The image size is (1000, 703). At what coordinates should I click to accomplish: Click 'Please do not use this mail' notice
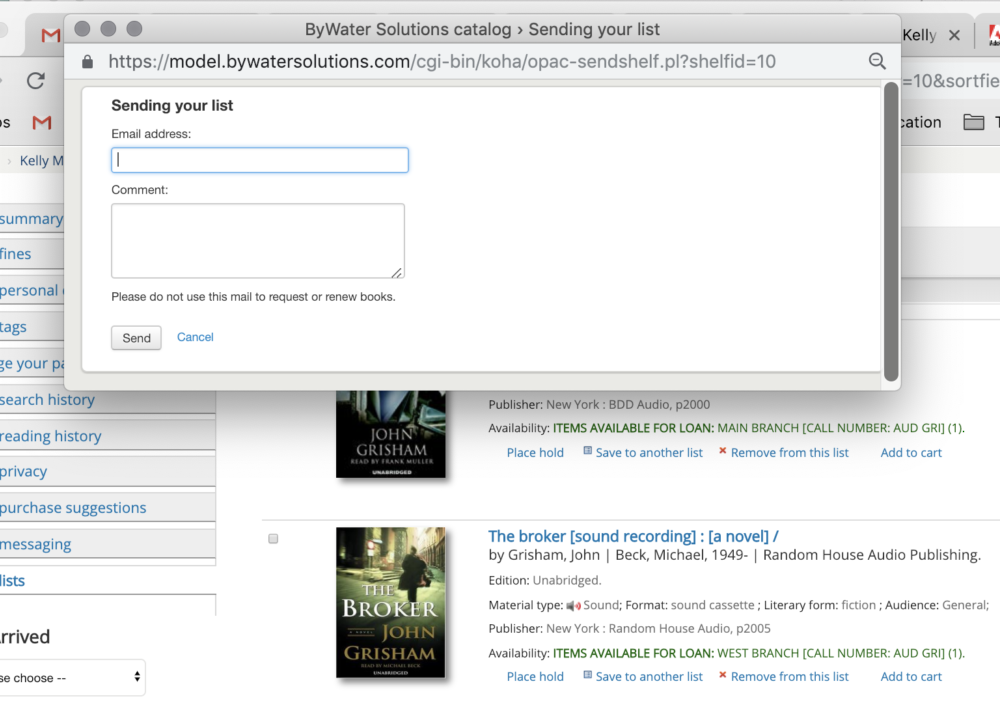click(253, 297)
